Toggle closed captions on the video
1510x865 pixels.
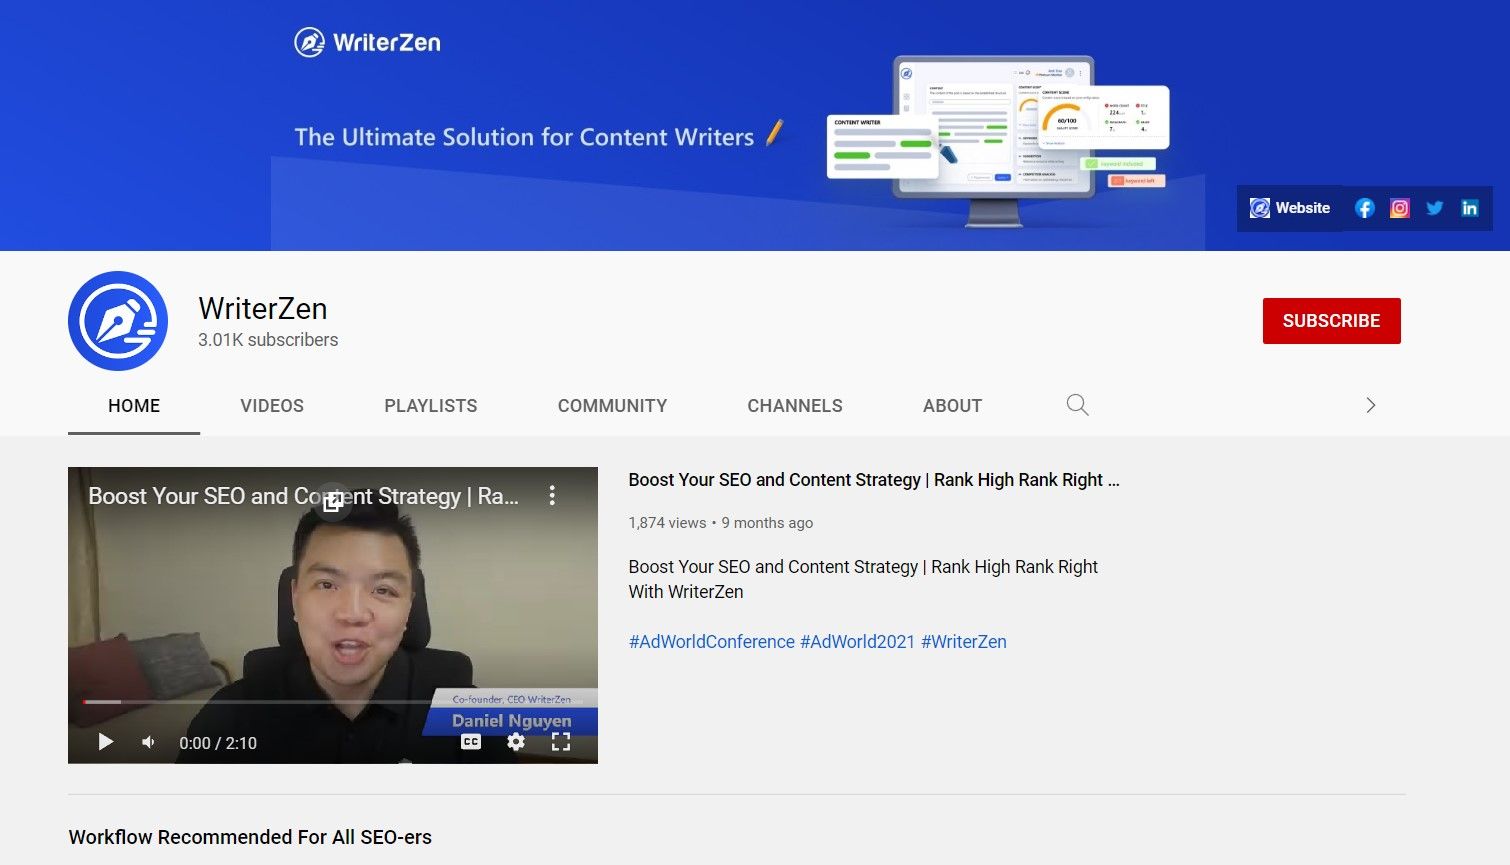pos(471,742)
